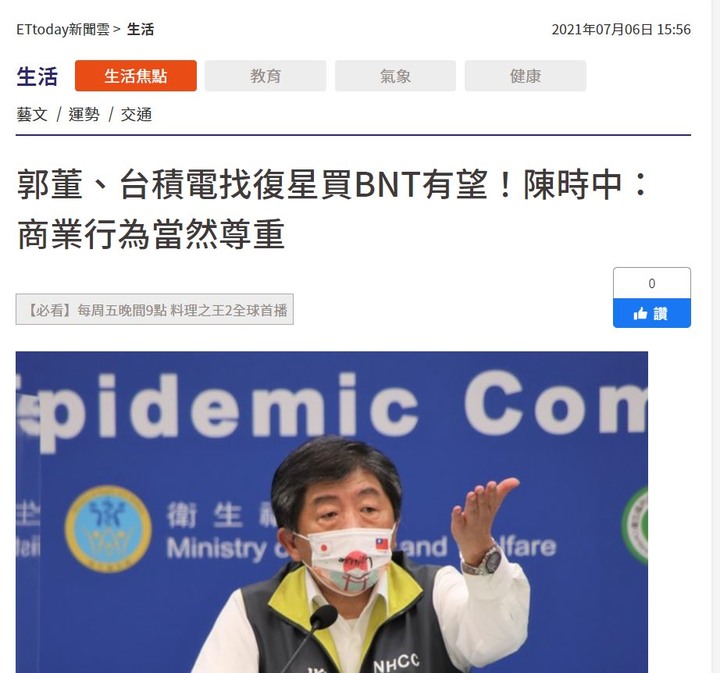Open 生活 breadcrumb link at top
Screen dimensions: 720x673
(141, 29)
